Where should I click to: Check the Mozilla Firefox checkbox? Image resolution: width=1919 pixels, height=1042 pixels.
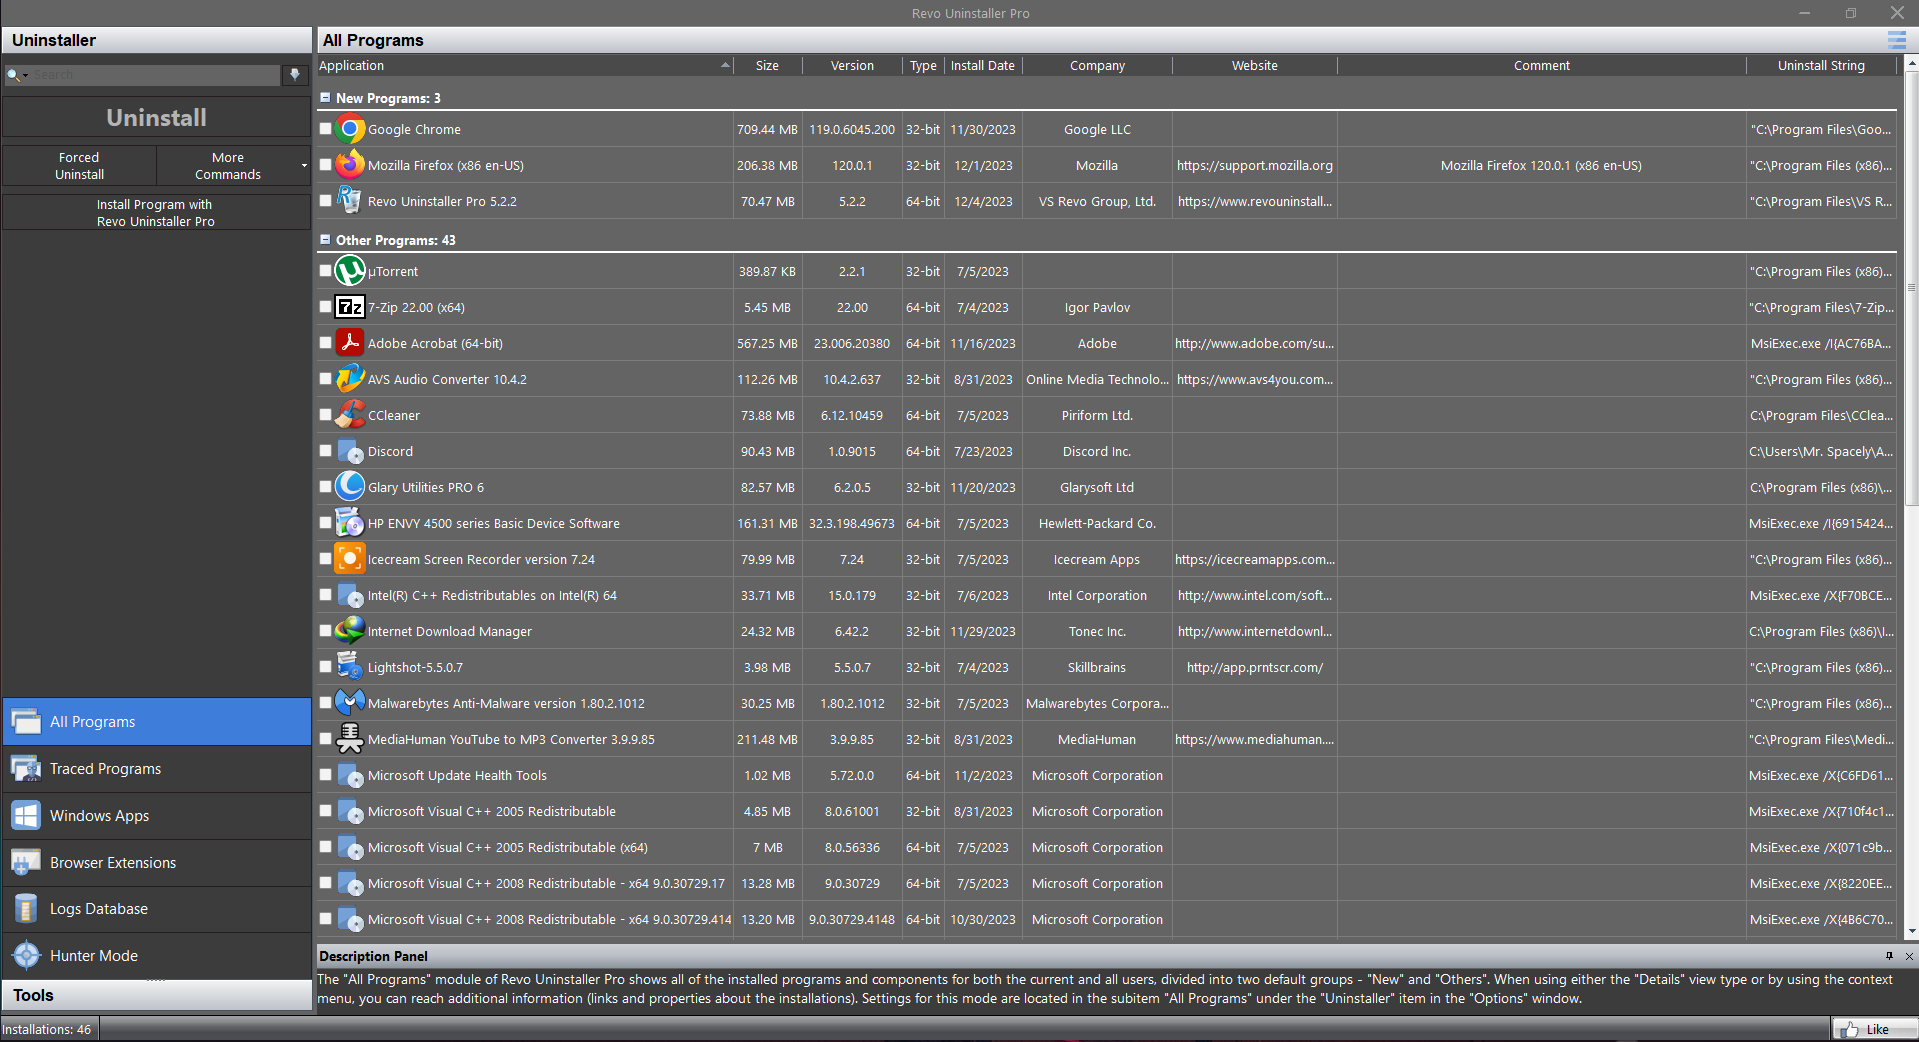pyautogui.click(x=325, y=165)
